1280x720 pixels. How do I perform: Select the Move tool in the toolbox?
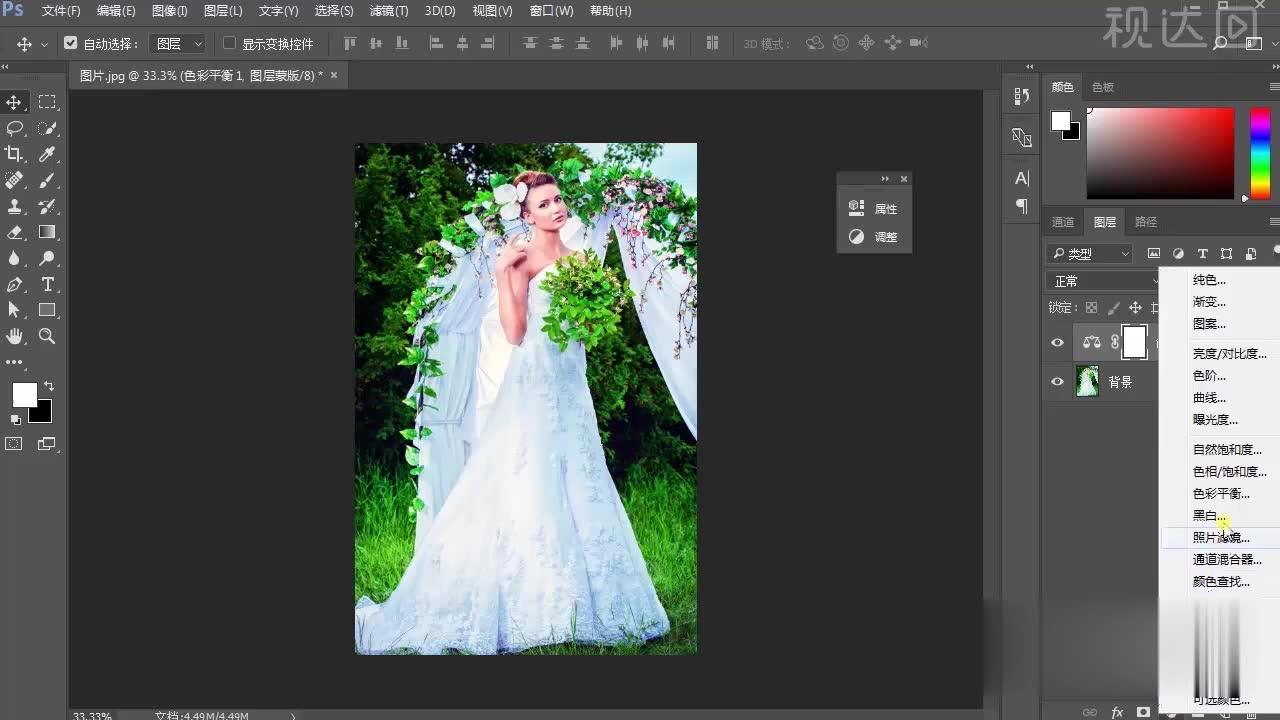click(14, 102)
